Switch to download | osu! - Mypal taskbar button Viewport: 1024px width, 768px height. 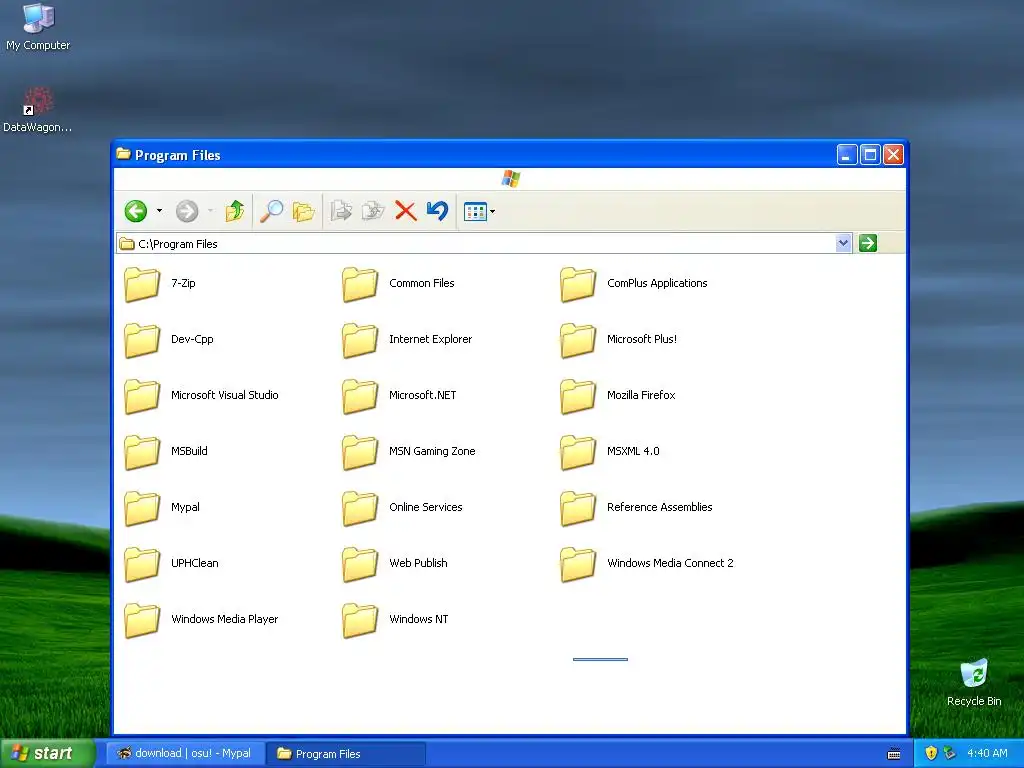tap(185, 753)
